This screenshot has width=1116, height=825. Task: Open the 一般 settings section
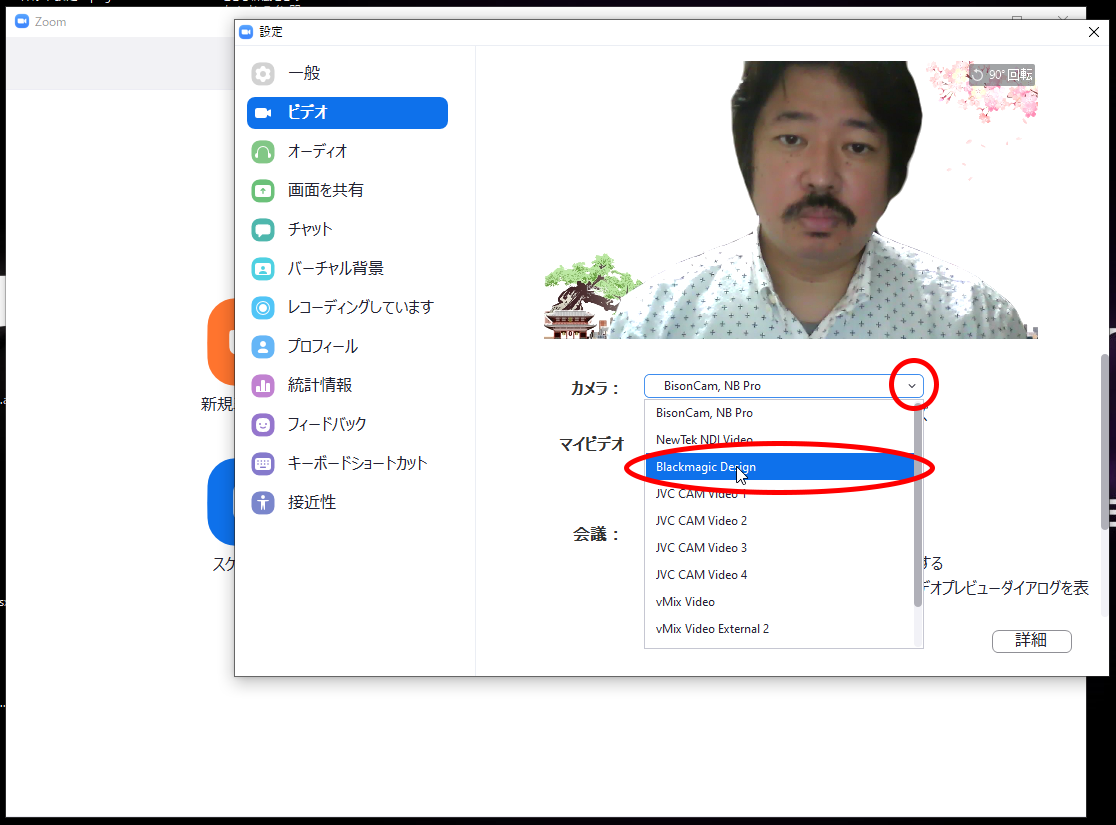[x=347, y=73]
